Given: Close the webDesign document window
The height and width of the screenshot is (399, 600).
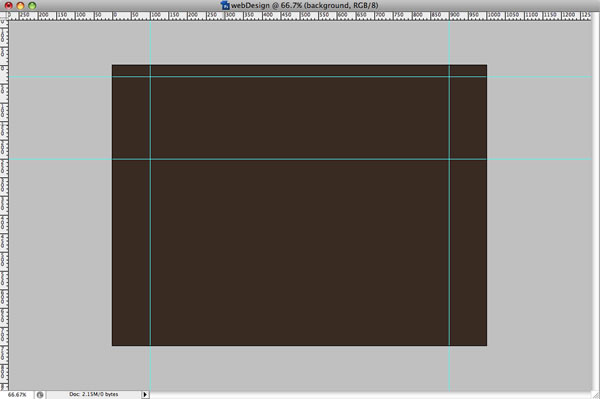Looking at the screenshot, I should [8, 5].
